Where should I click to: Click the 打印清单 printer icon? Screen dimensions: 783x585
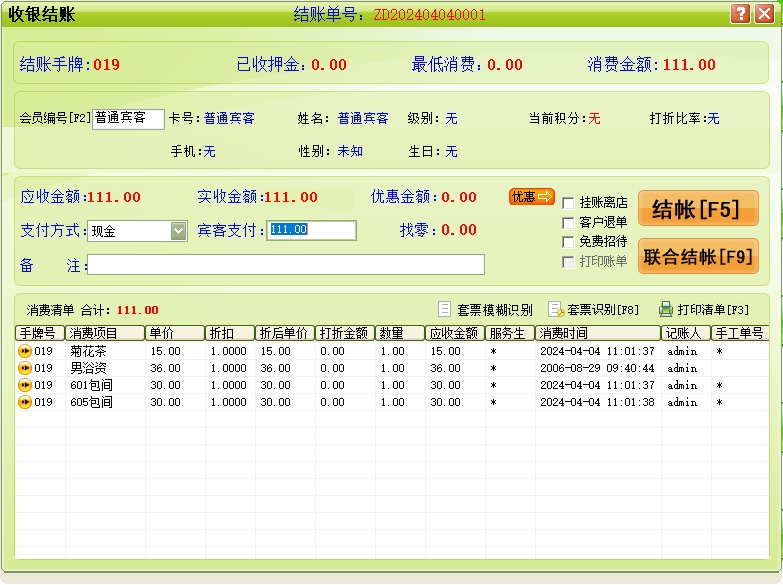[666, 309]
